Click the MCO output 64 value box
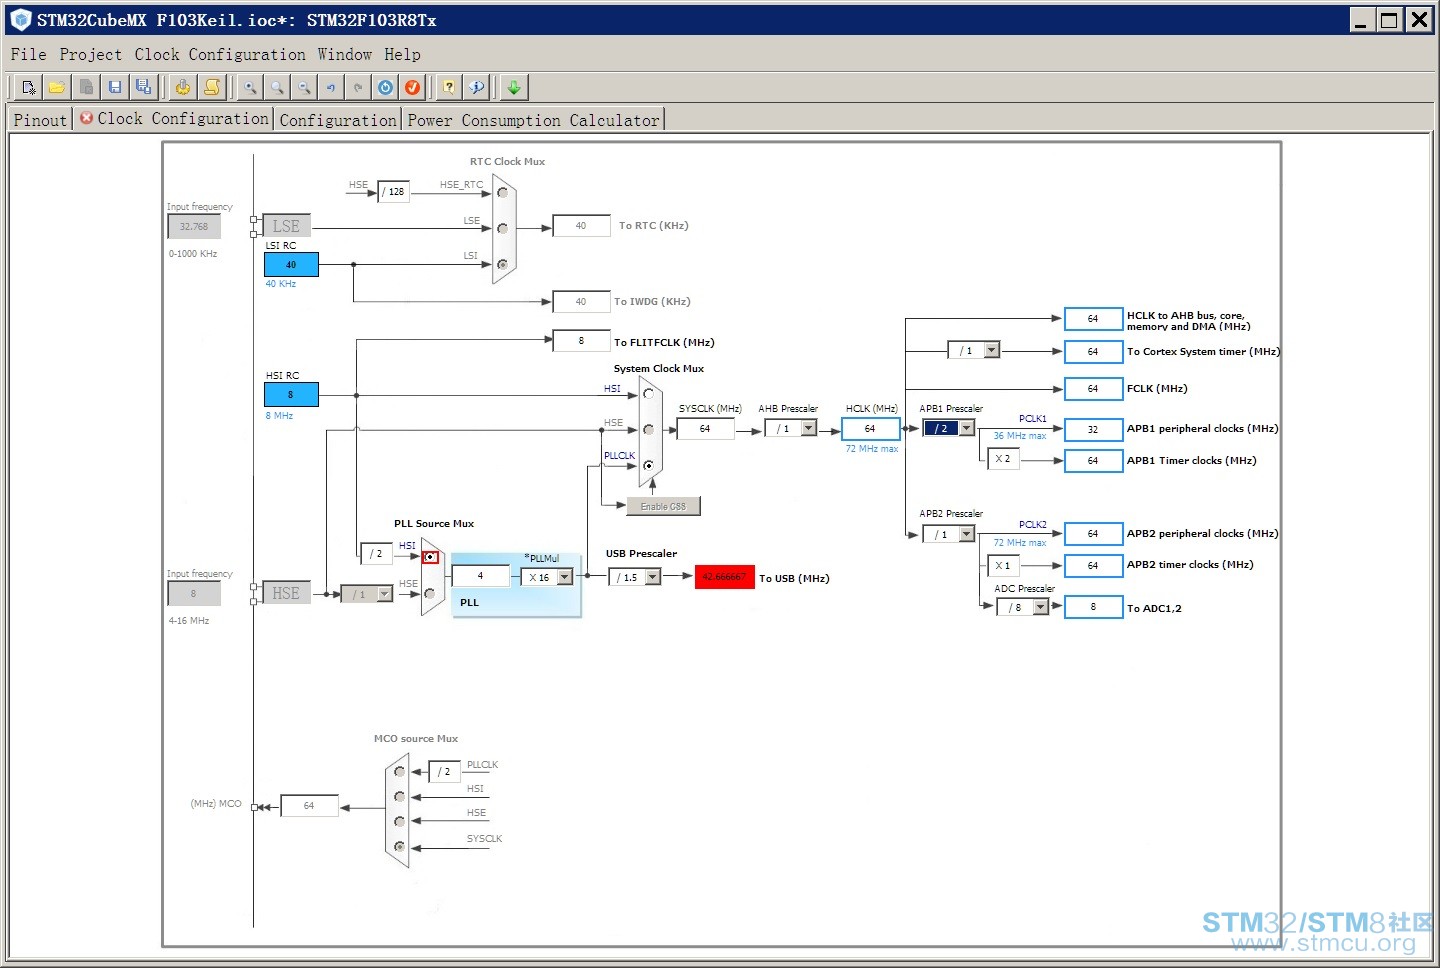 coord(309,805)
